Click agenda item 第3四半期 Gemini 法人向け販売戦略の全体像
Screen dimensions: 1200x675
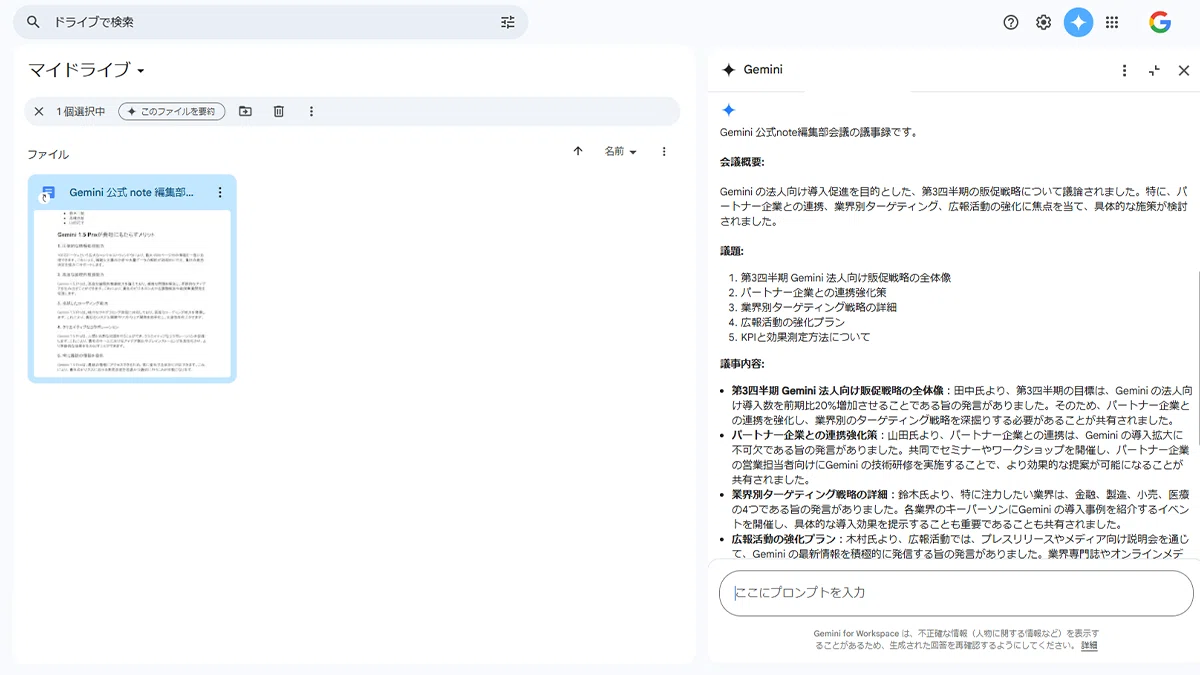pyautogui.click(x=845, y=277)
